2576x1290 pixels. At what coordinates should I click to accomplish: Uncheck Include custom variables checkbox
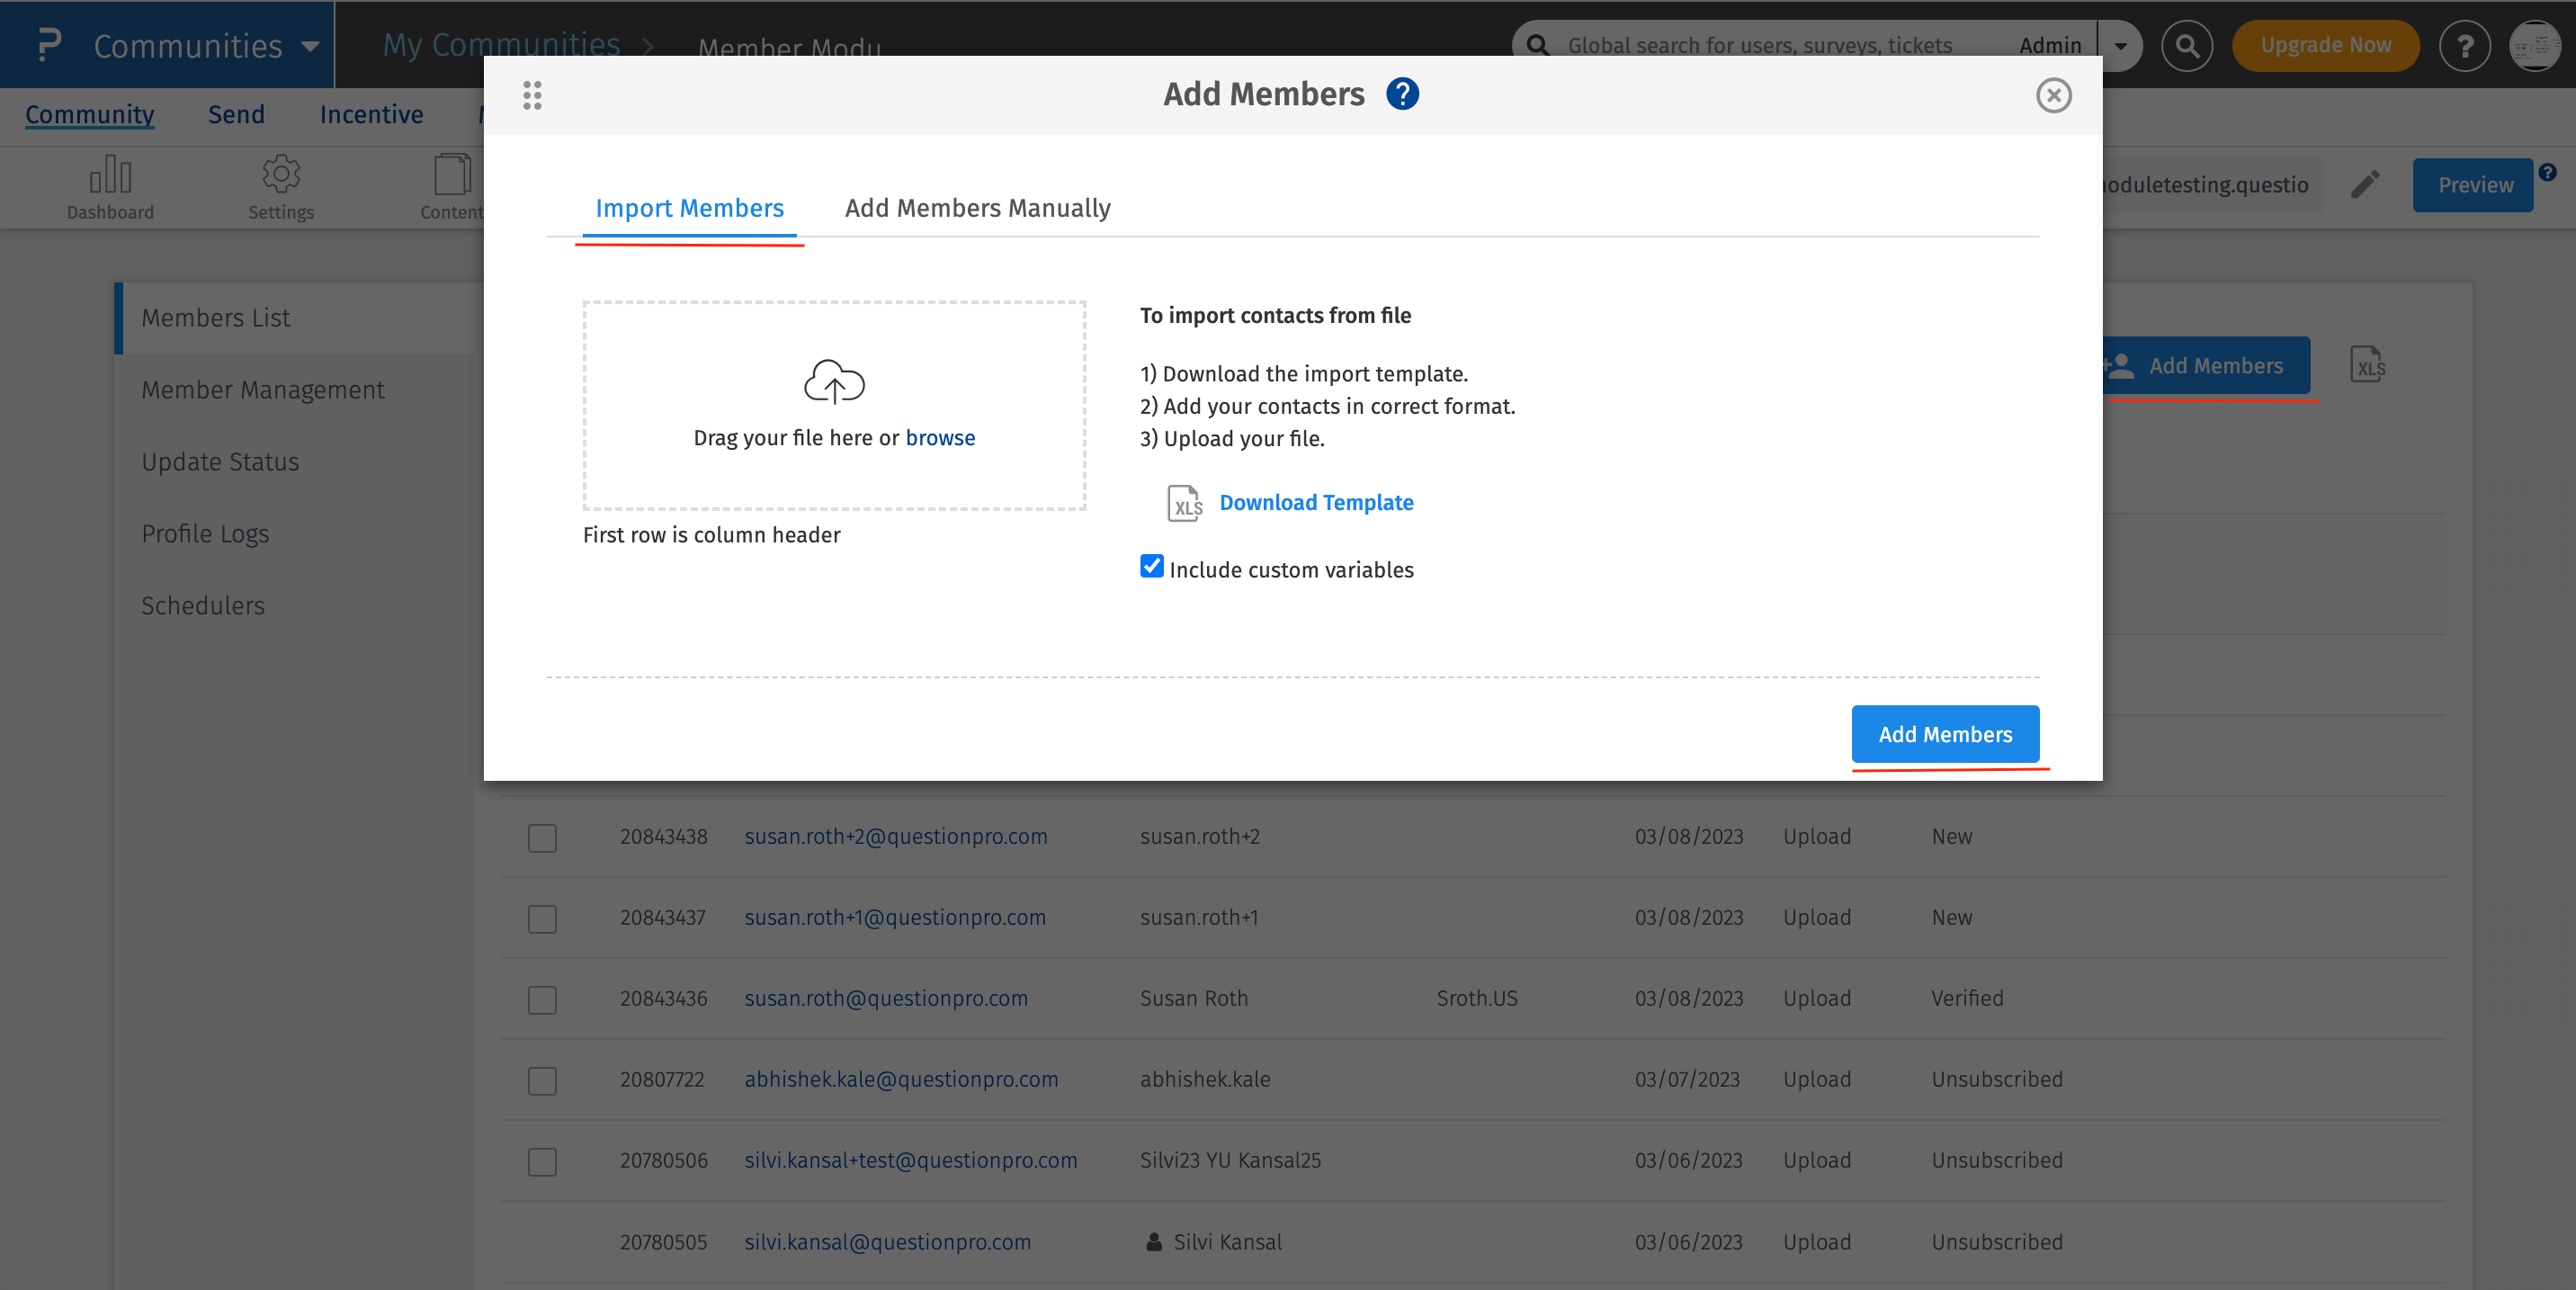click(1152, 567)
